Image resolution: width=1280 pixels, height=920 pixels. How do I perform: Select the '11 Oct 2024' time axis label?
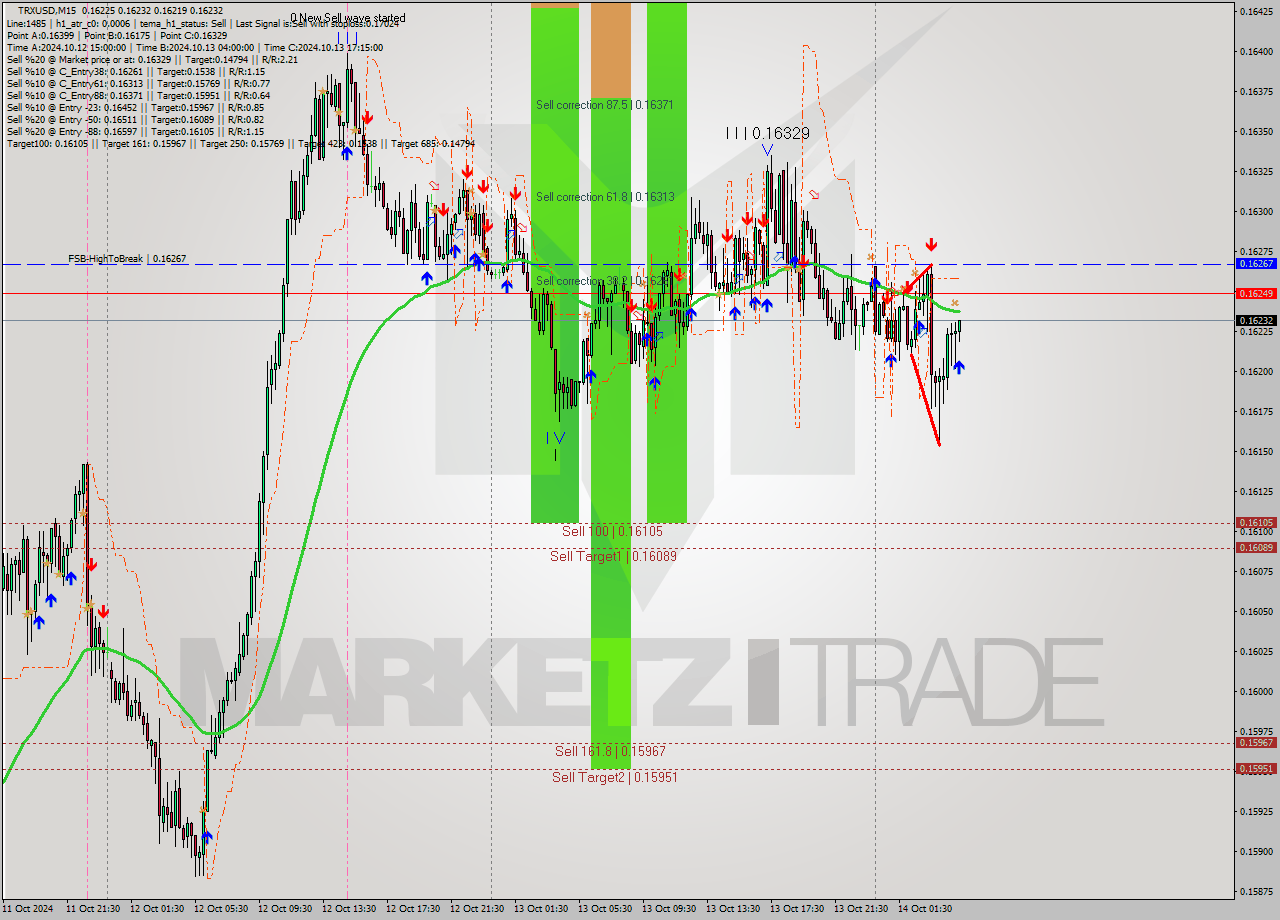click(26, 909)
